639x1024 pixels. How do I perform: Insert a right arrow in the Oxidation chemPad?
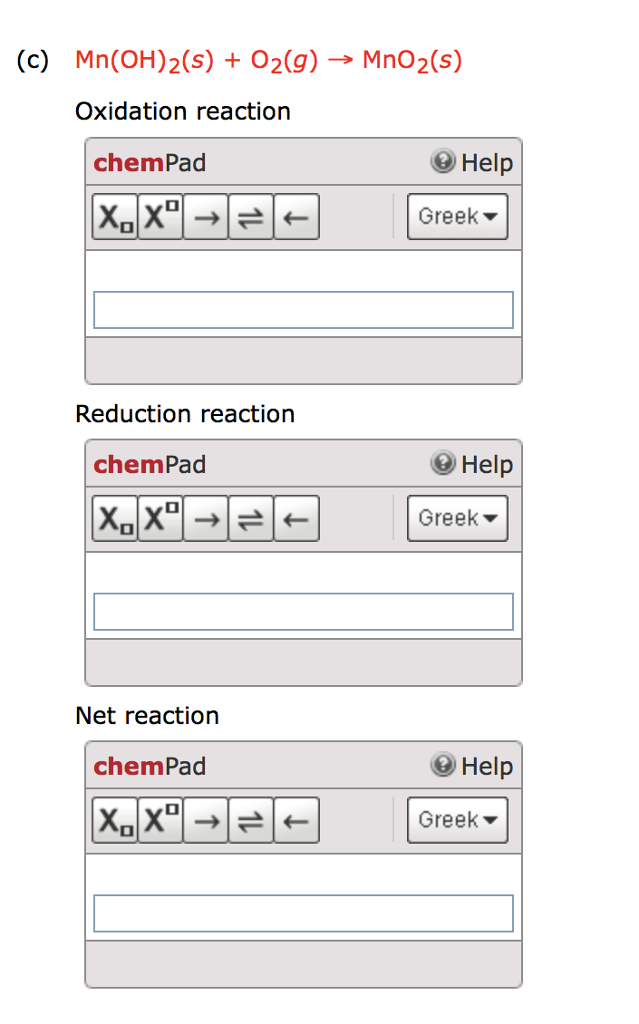(x=205, y=216)
